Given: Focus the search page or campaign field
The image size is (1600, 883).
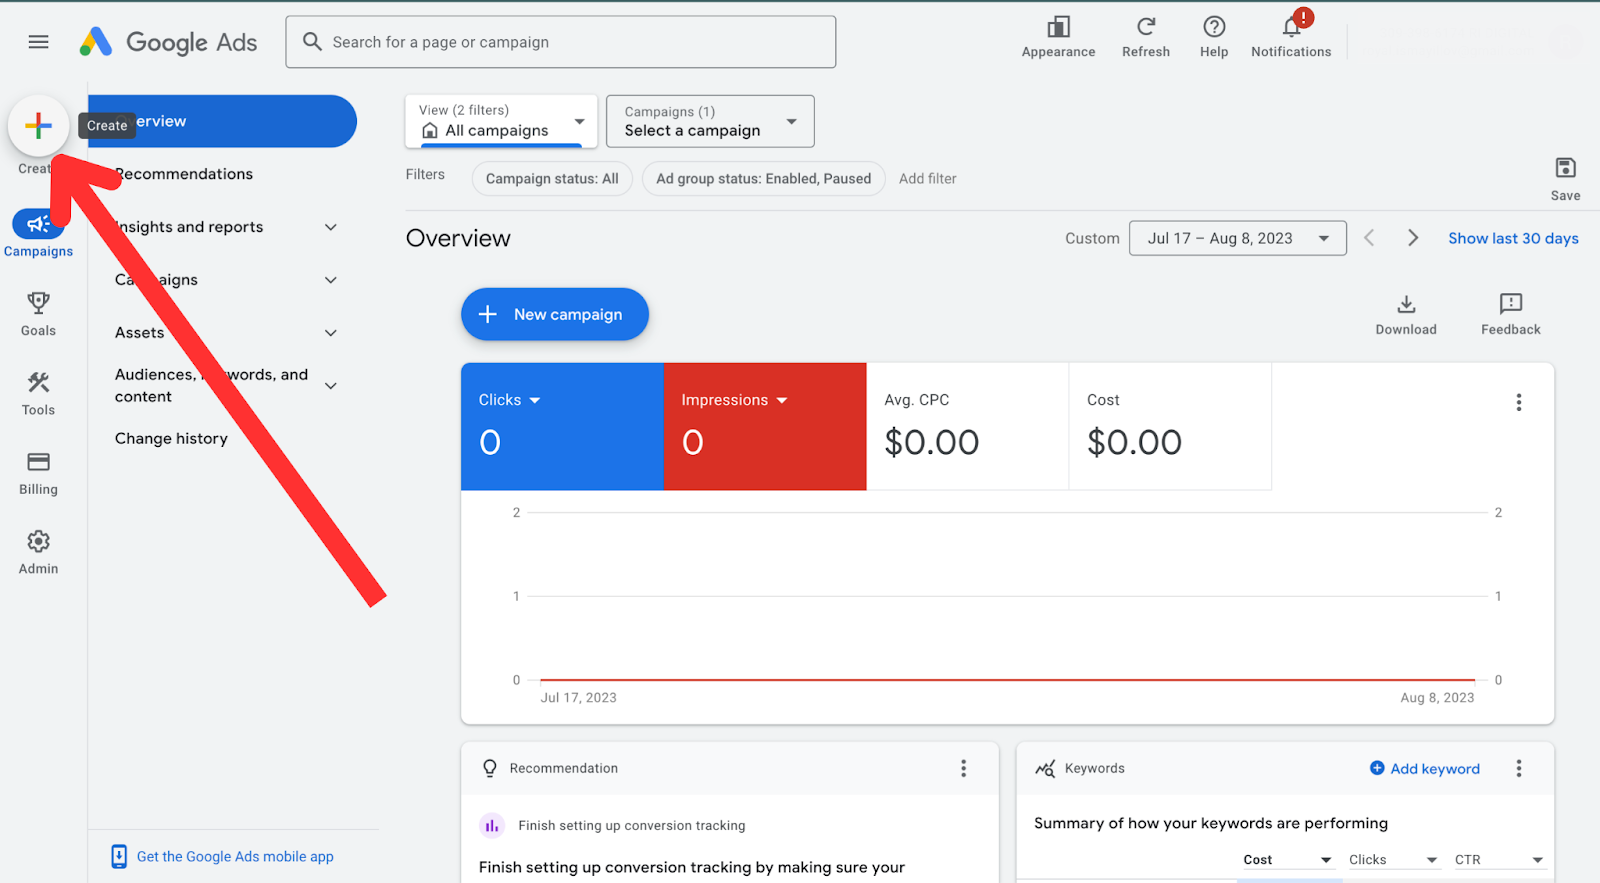Looking at the screenshot, I should (x=561, y=42).
